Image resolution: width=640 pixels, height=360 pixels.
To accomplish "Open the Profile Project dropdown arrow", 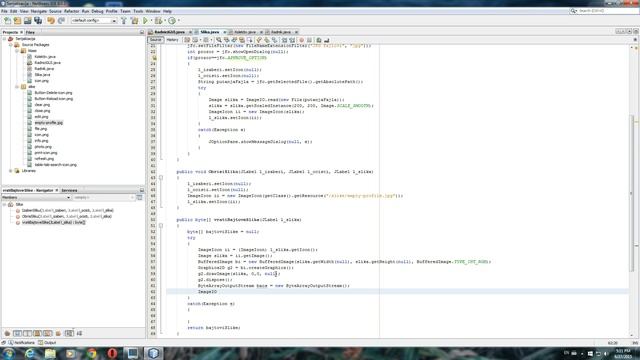I will pos(179,20).
